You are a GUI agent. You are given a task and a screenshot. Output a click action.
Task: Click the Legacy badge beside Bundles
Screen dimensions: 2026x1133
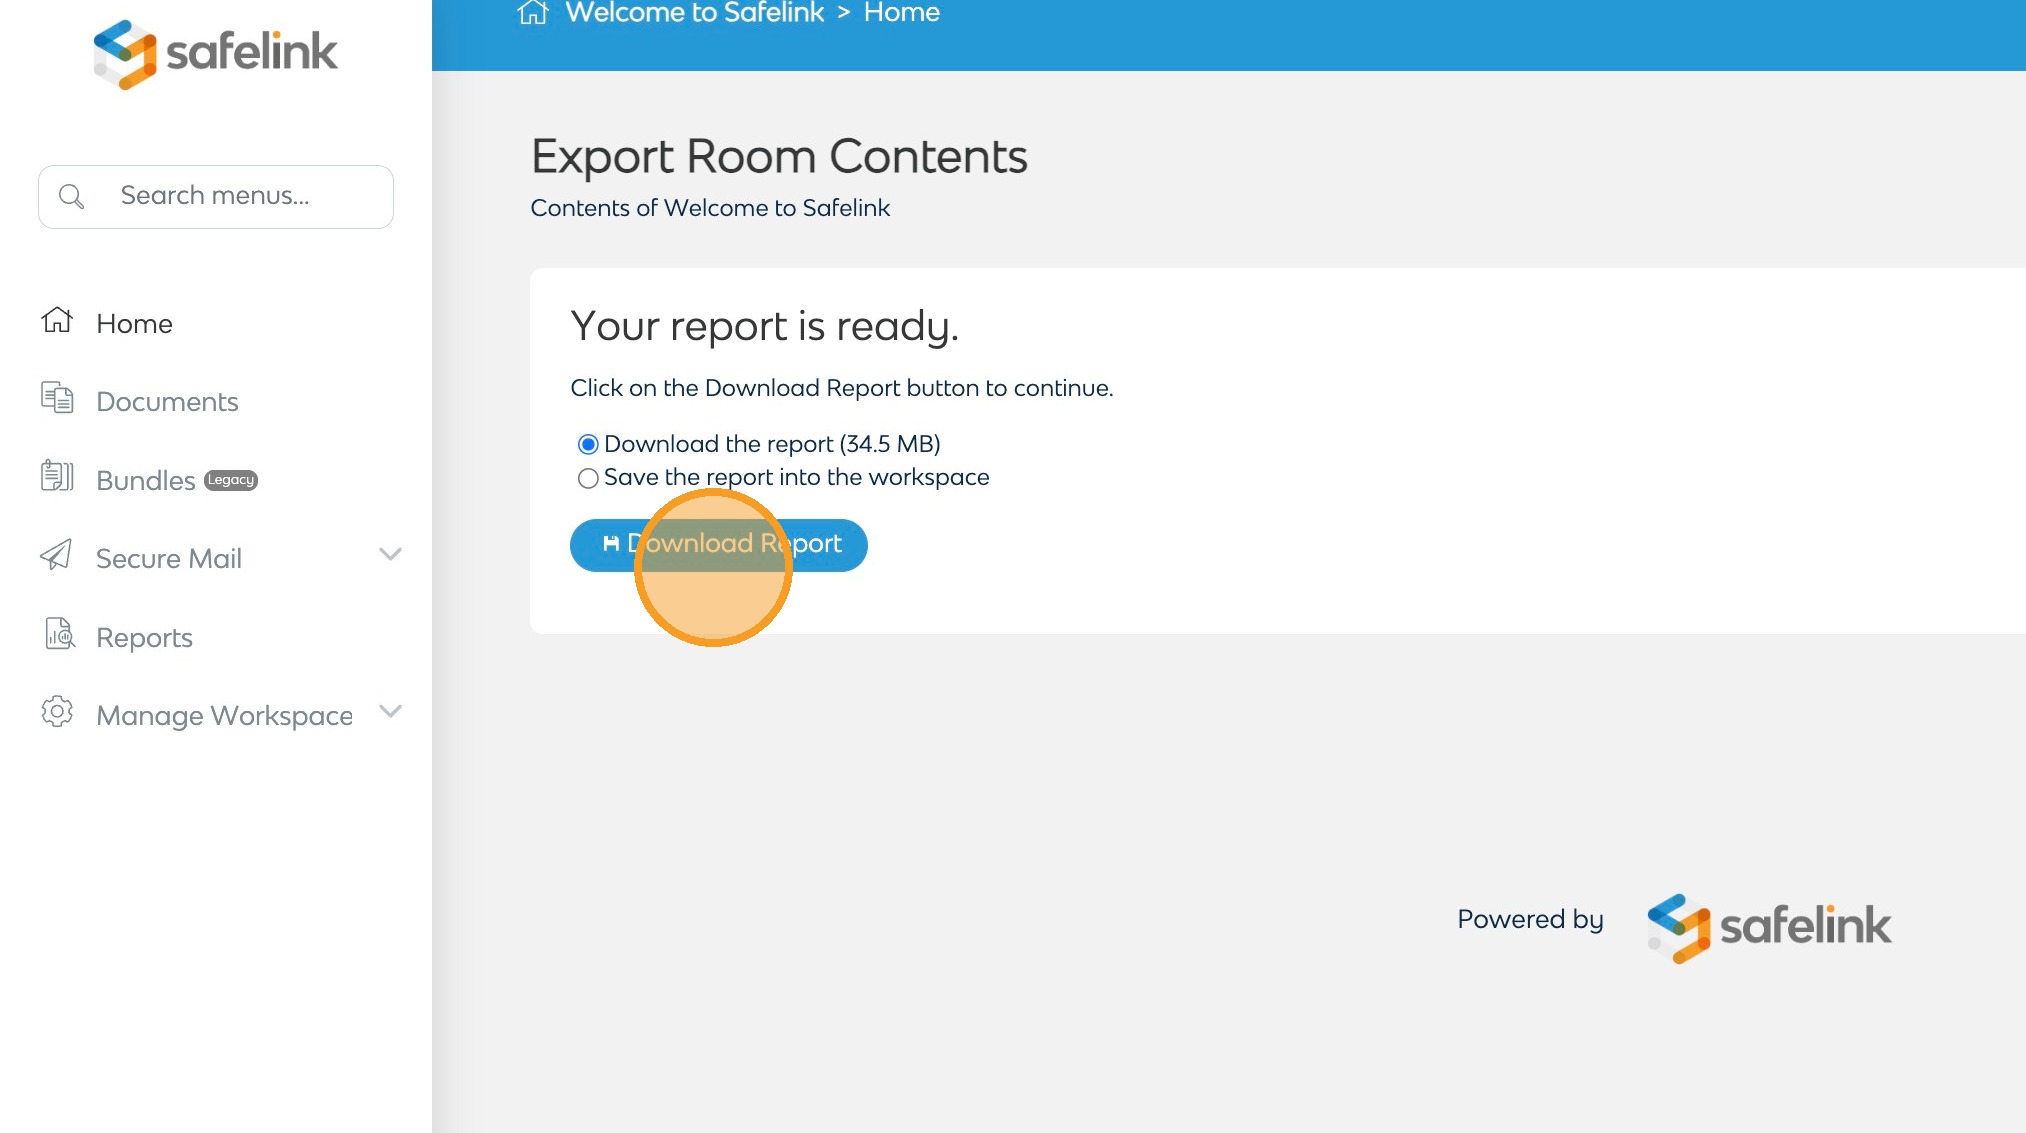click(231, 480)
